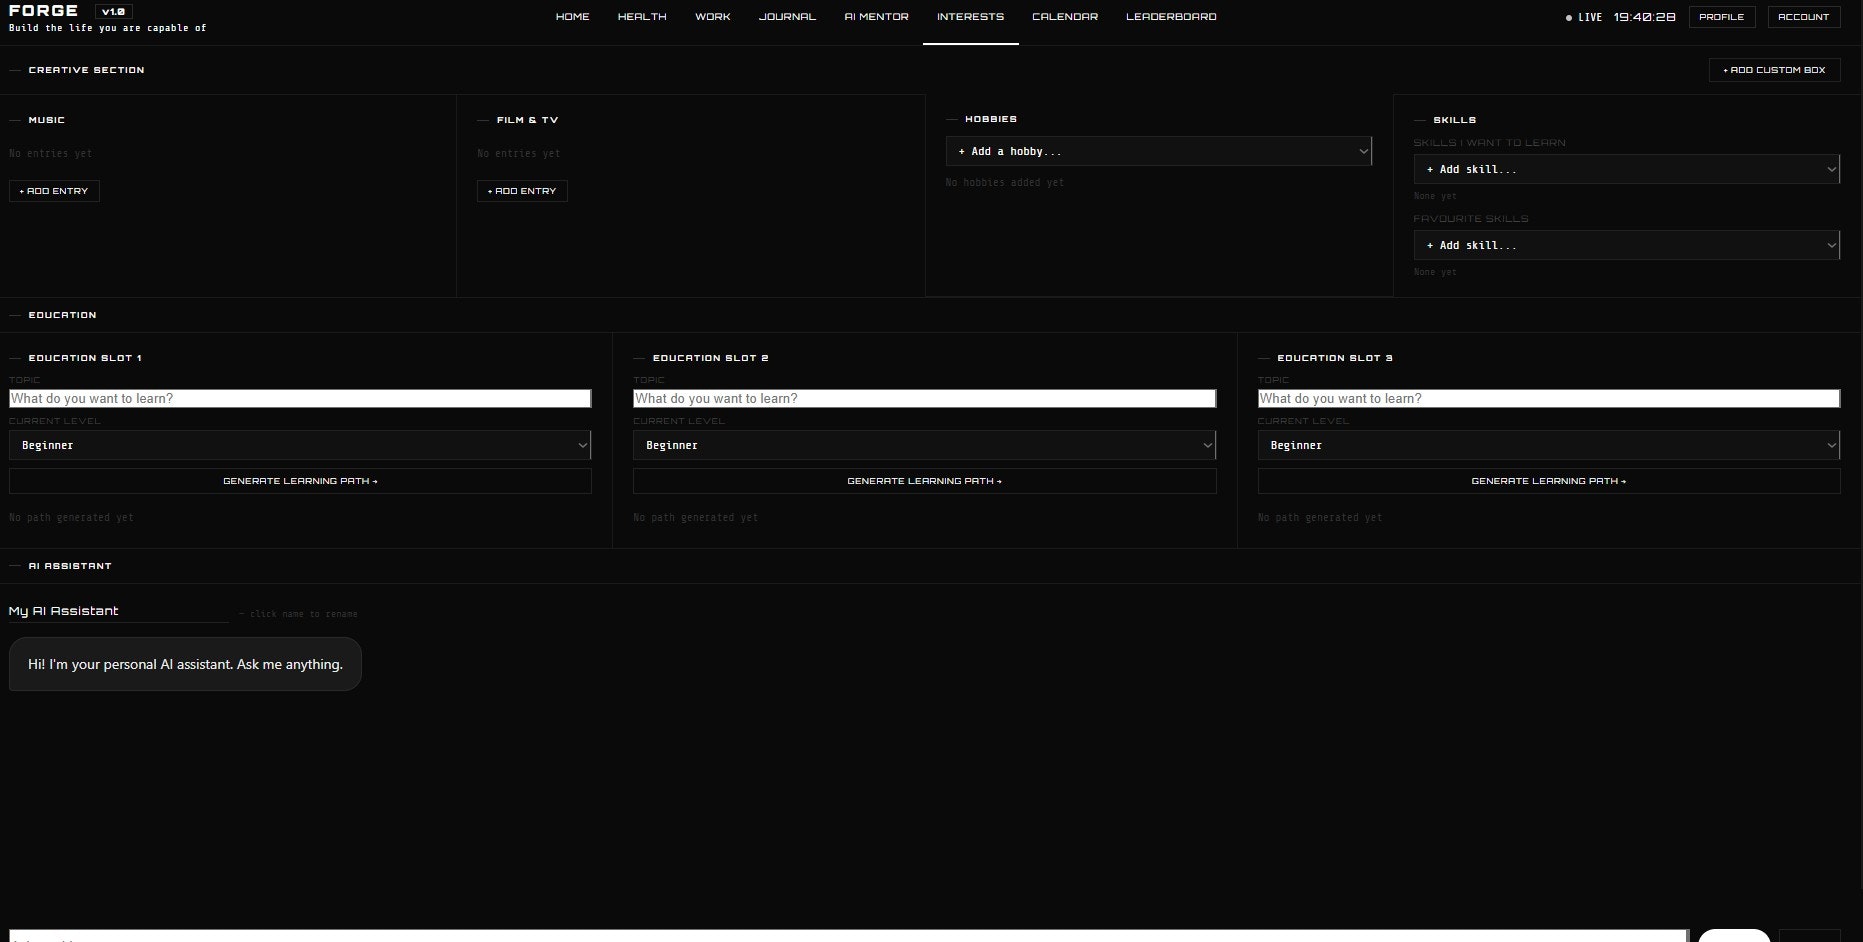
Task: Click the 'Favourite Skills' label
Action: (1470, 219)
